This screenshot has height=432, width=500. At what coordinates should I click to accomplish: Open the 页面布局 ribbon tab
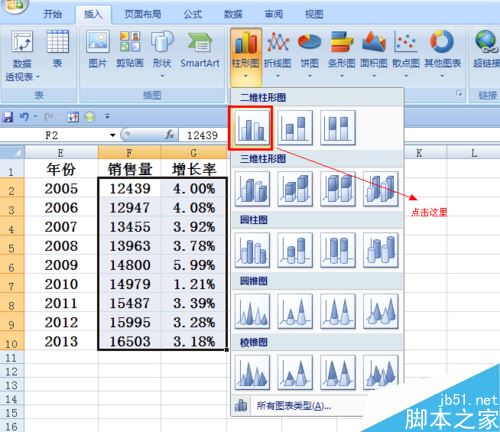pos(143,14)
